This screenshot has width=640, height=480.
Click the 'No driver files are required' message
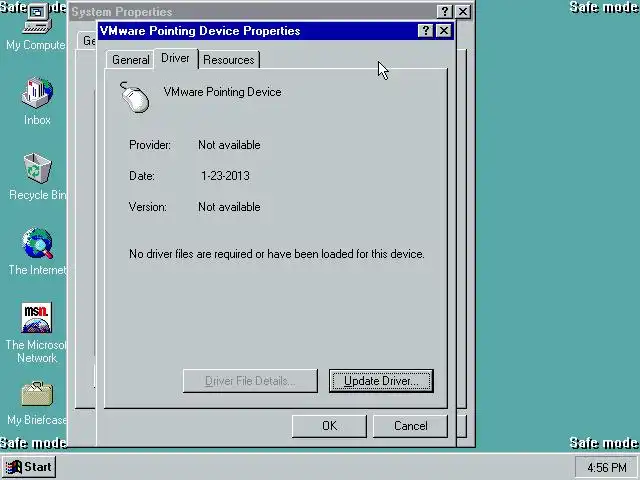277,254
